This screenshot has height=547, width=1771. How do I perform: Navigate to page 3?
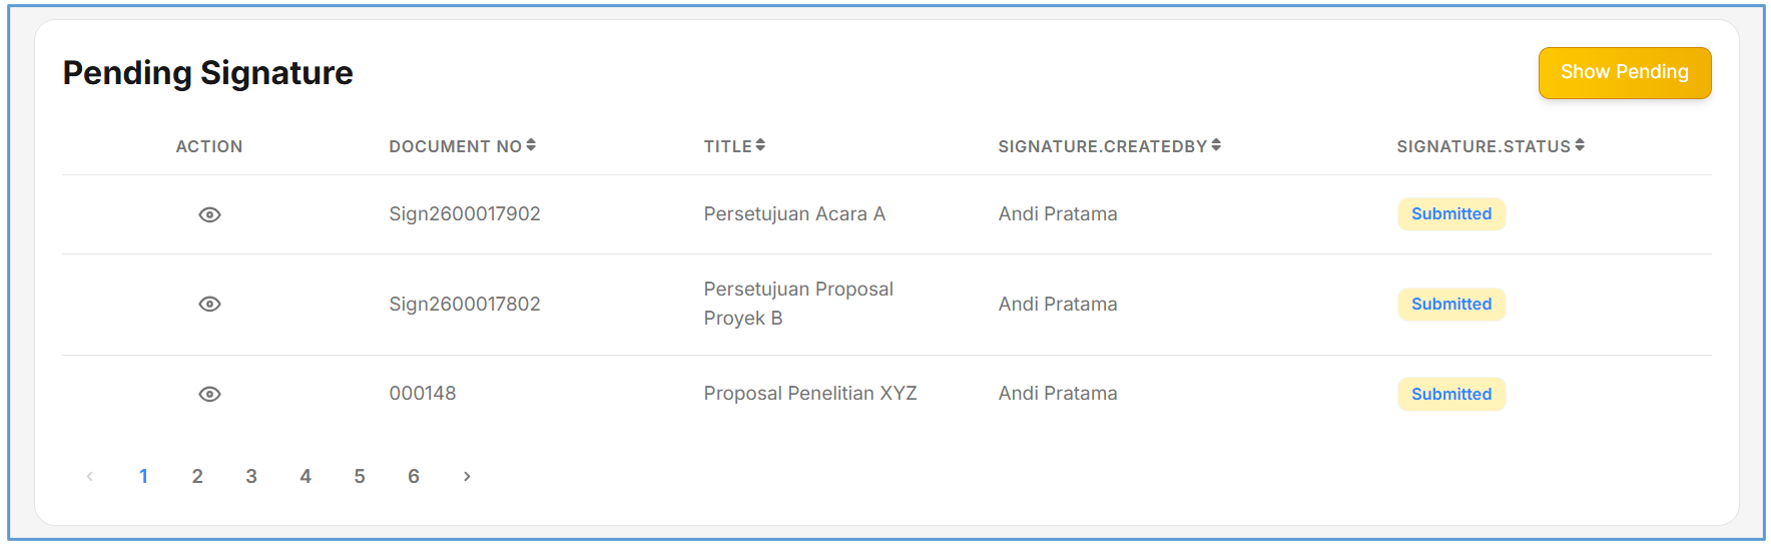pyautogui.click(x=252, y=477)
